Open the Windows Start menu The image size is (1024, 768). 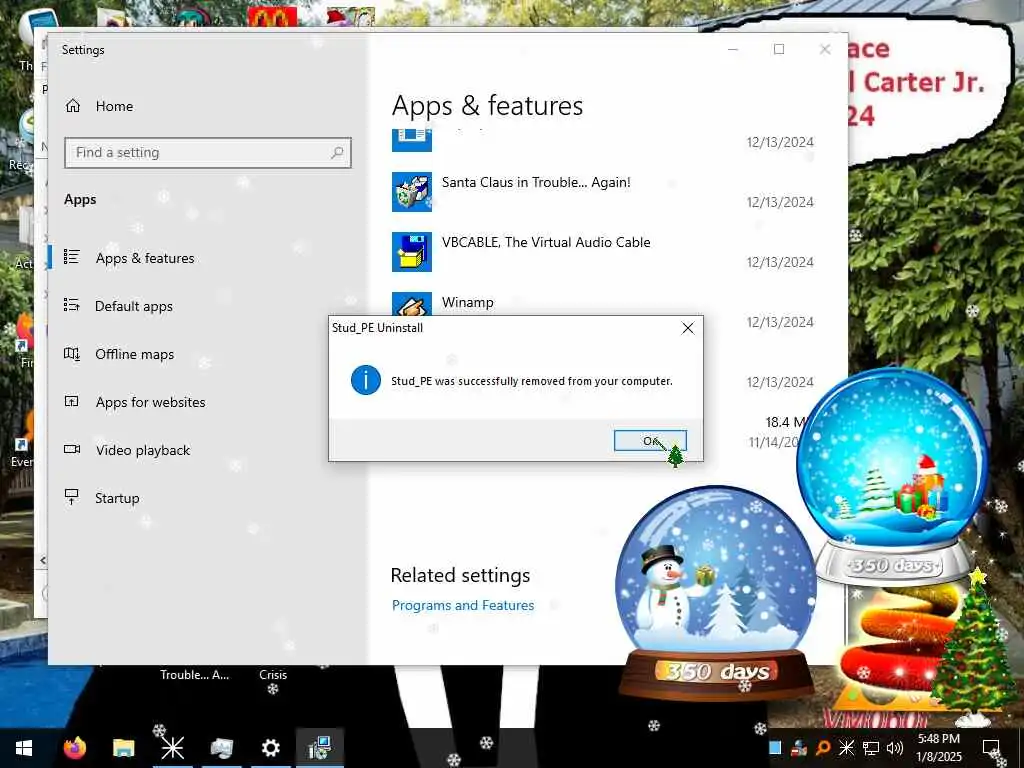24,748
